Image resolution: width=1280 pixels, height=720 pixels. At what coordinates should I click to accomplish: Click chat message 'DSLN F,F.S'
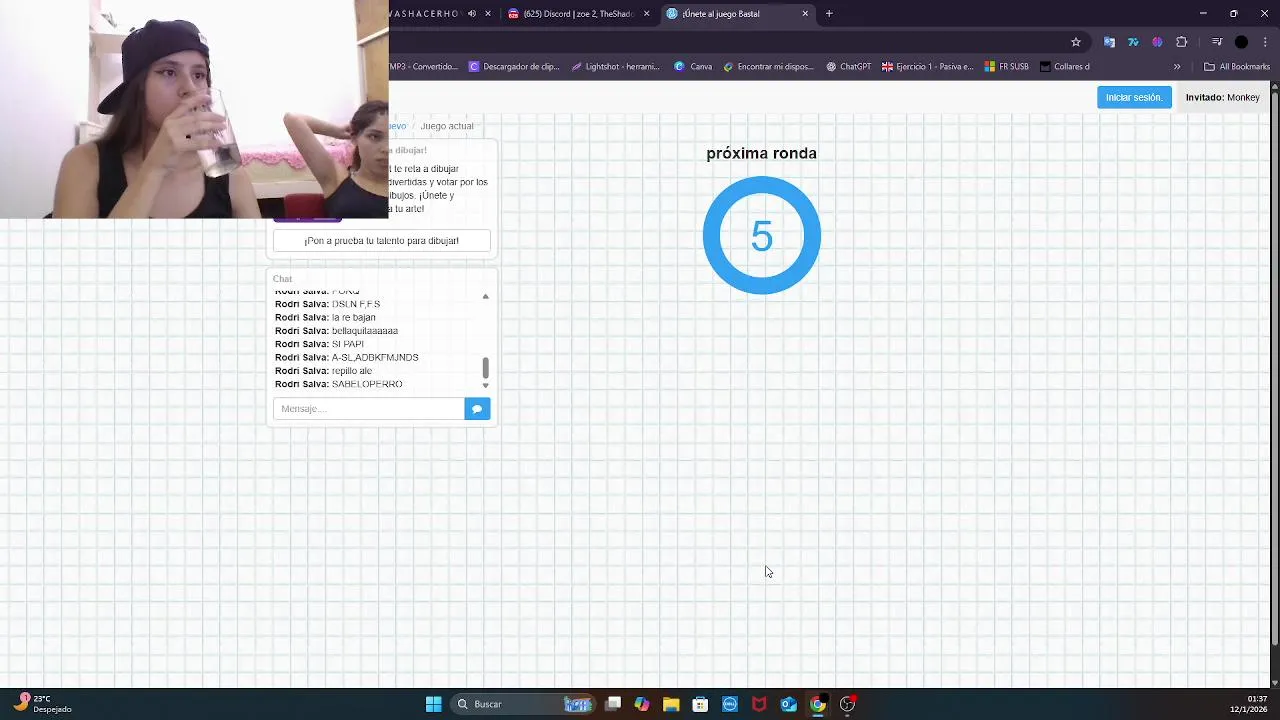(356, 304)
